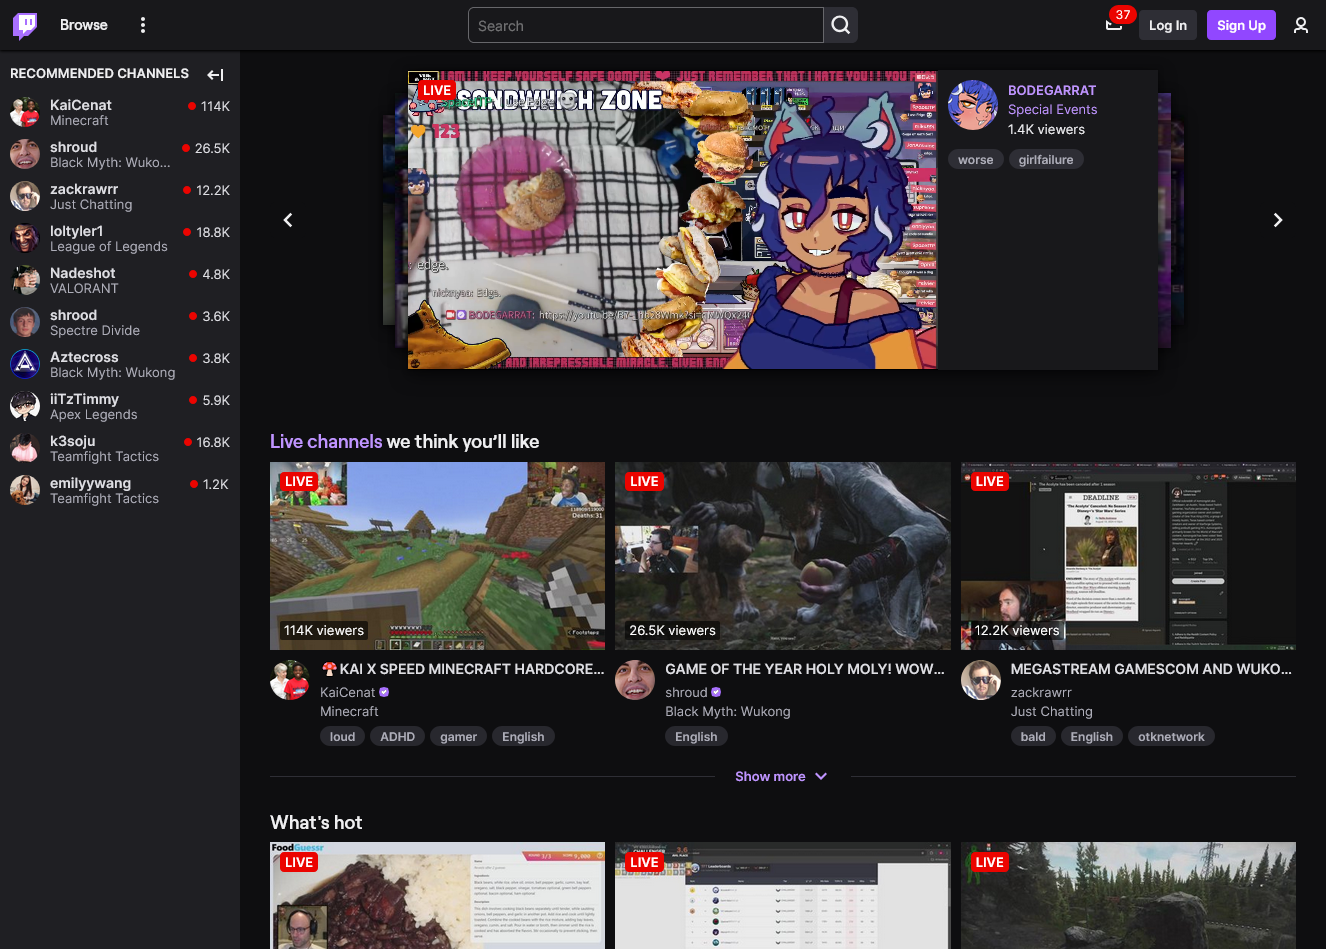Select the 'loud' tag
The width and height of the screenshot is (1326, 949).
click(x=343, y=737)
